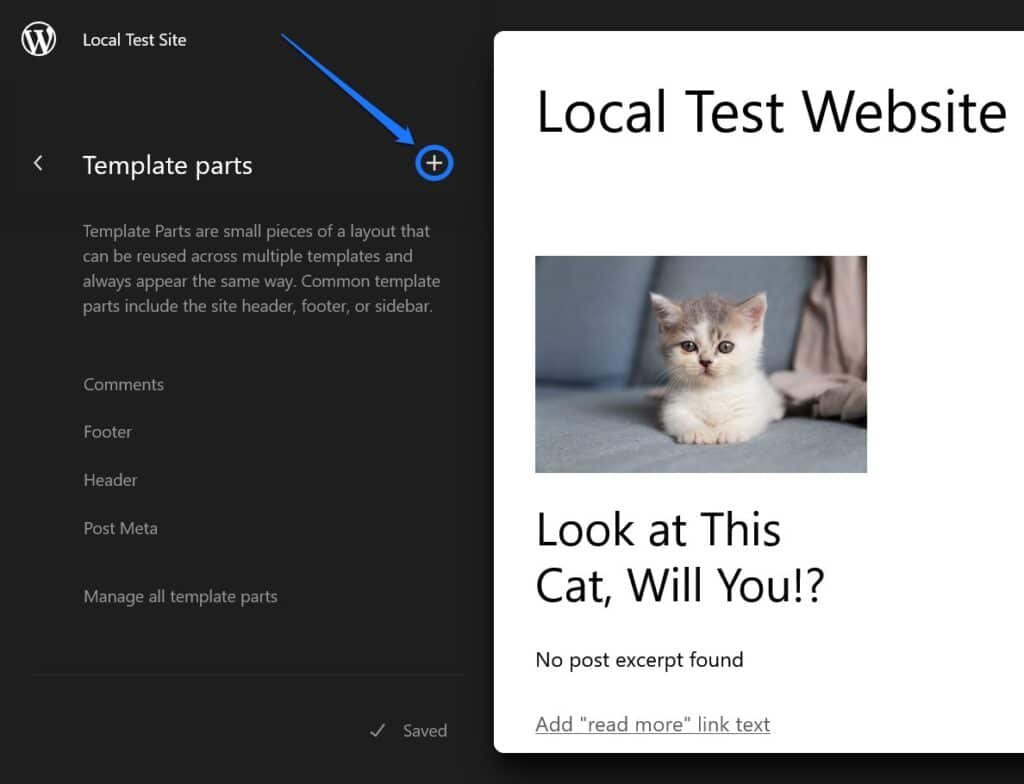Select the Comments template part
The image size is (1024, 784).
[123, 384]
